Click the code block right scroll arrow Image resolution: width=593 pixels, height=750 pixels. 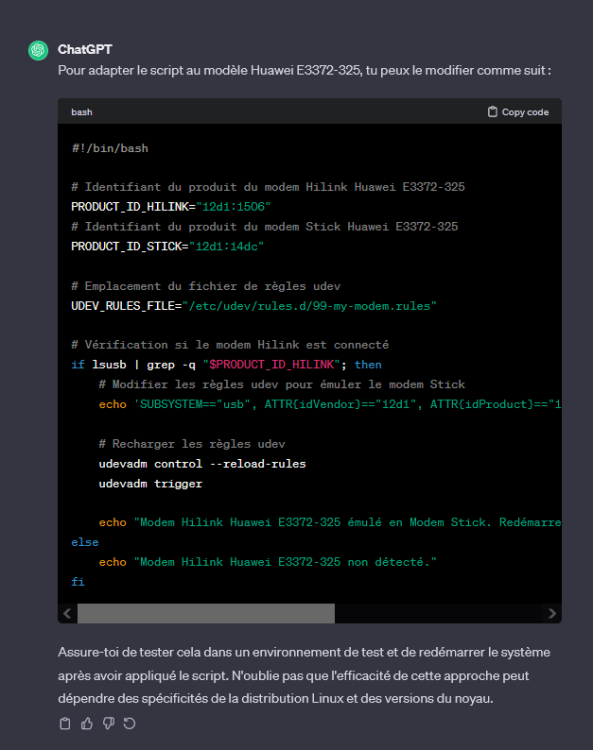(x=552, y=613)
